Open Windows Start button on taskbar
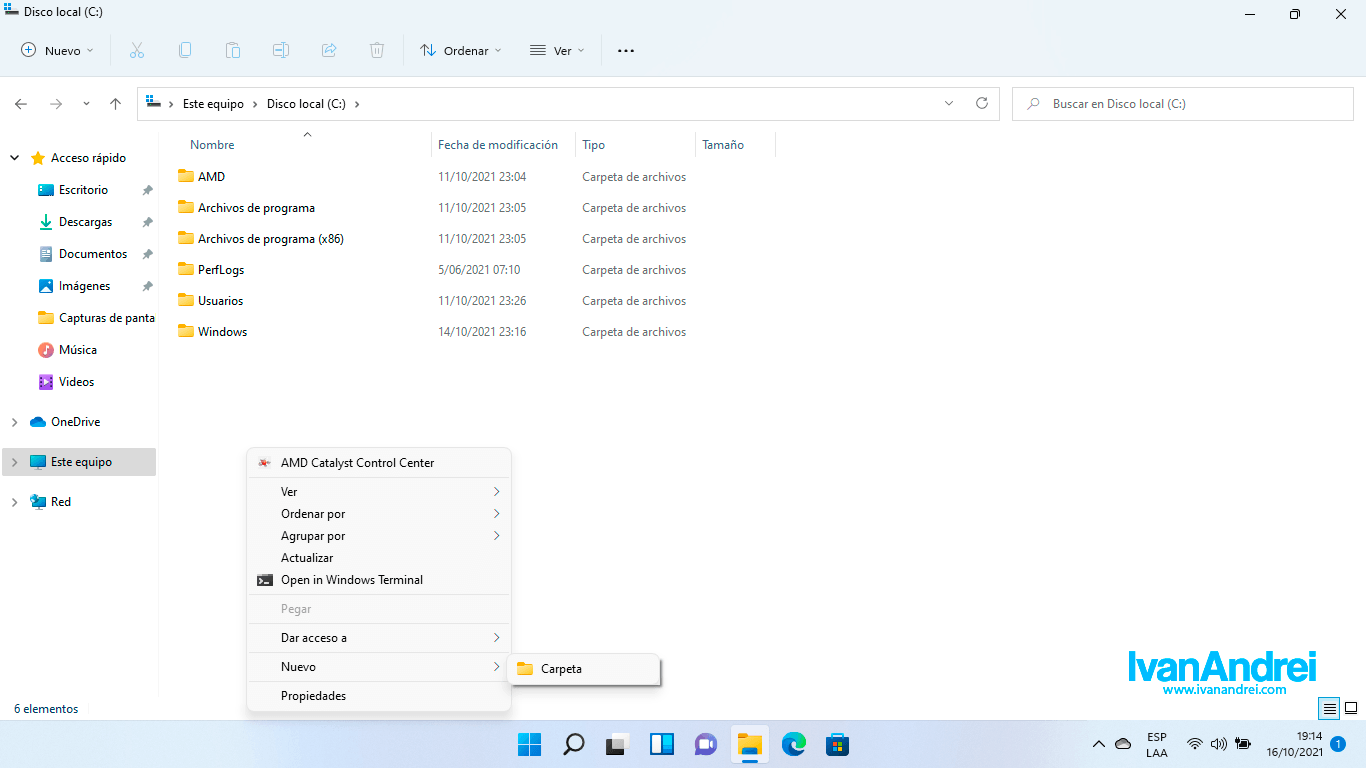 (x=529, y=744)
